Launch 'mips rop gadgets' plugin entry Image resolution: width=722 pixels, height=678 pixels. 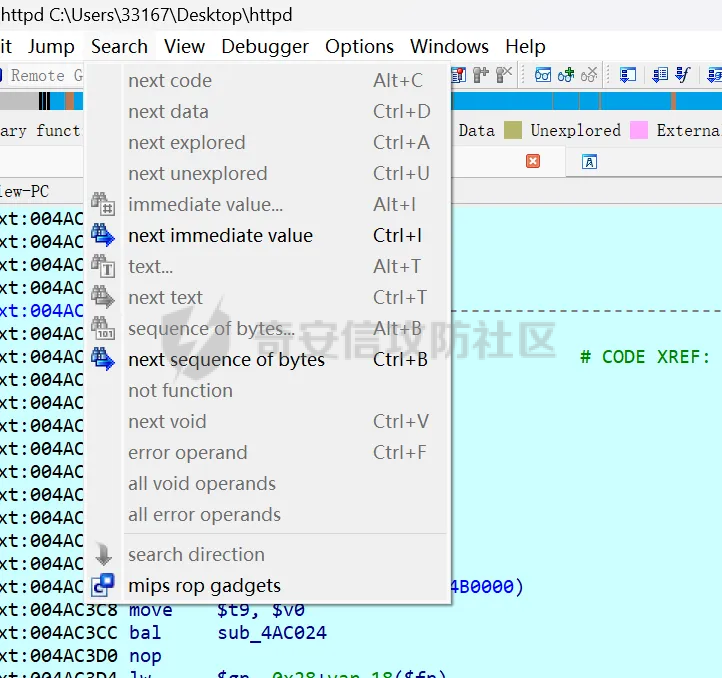point(266,585)
